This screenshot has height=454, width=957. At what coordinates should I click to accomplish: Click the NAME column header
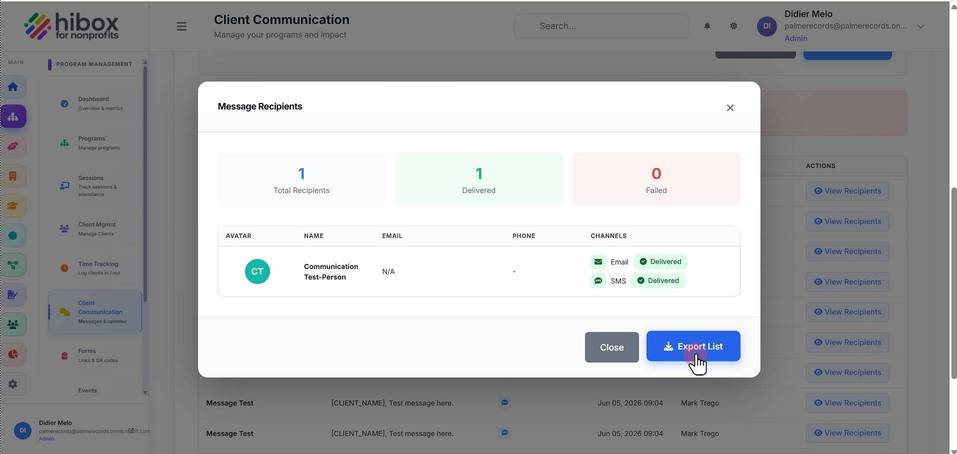coord(314,236)
